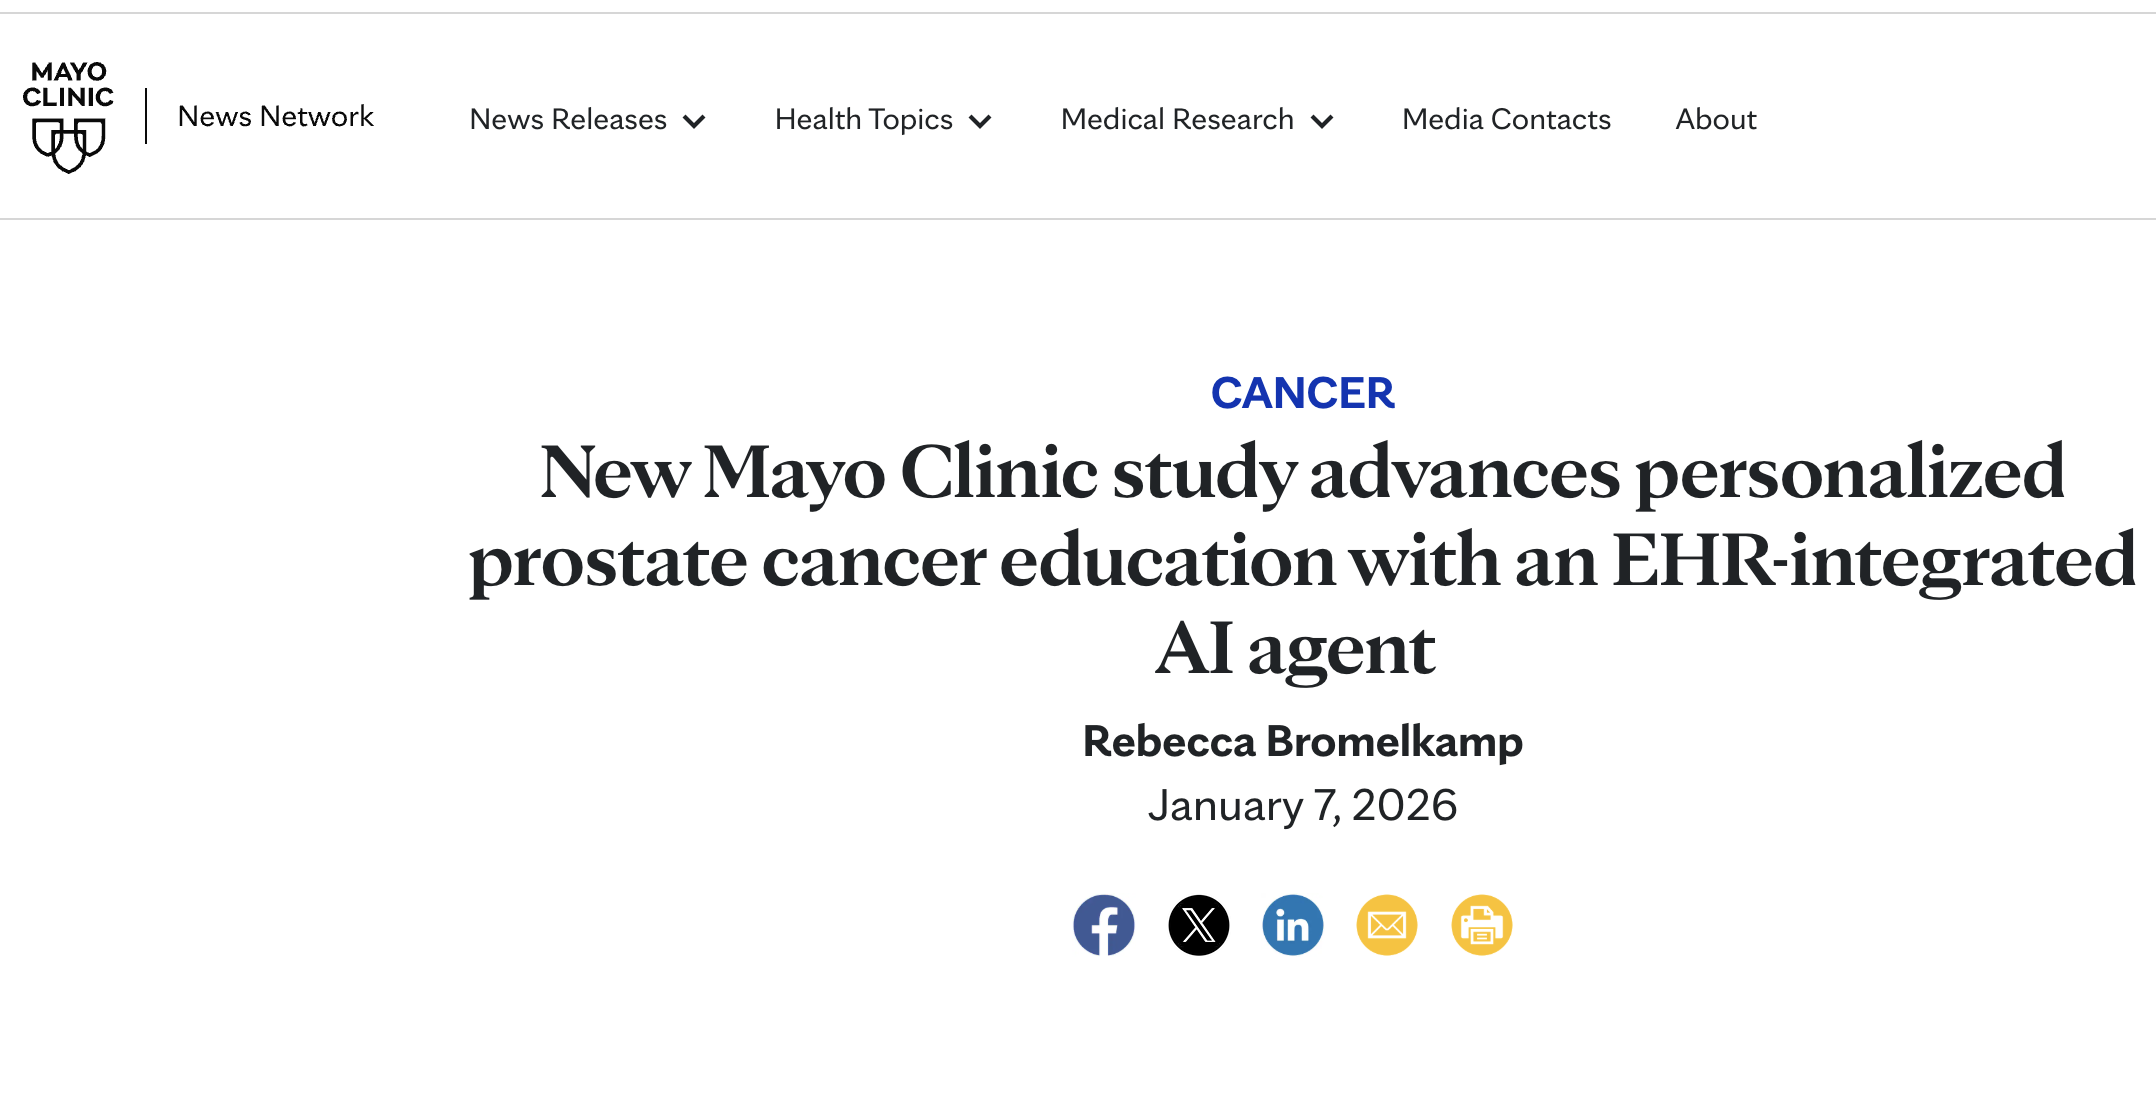Viewport: 2156px width, 1094px height.
Task: Click the MAYO CLINIC wordmark text
Action: point(68,85)
